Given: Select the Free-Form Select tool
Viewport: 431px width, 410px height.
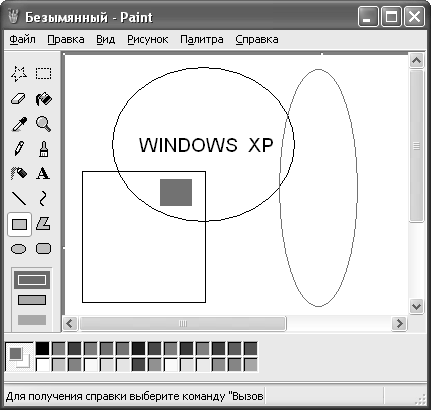Looking at the screenshot, I should [19, 74].
